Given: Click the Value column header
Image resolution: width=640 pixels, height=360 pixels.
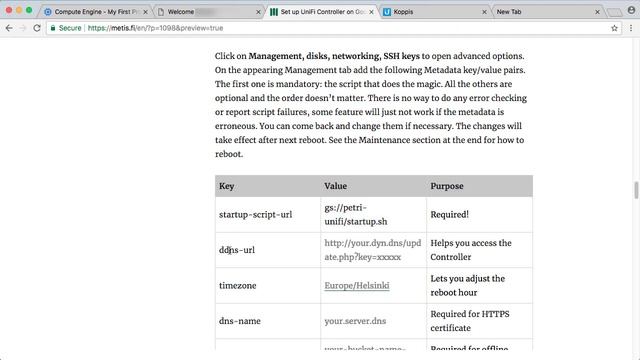Looking at the screenshot, I should point(373,186).
